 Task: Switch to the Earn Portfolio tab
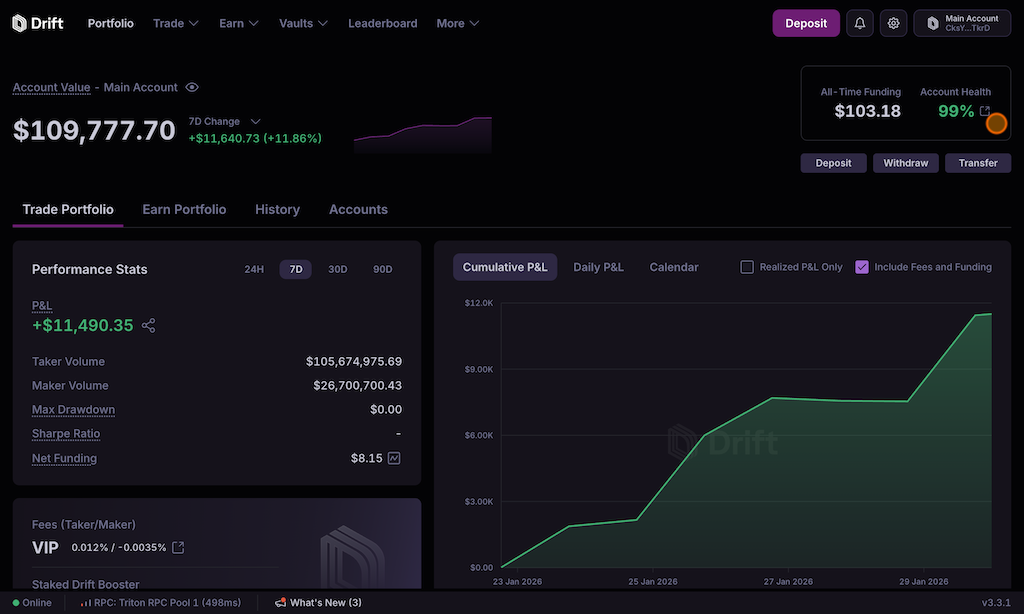[184, 210]
